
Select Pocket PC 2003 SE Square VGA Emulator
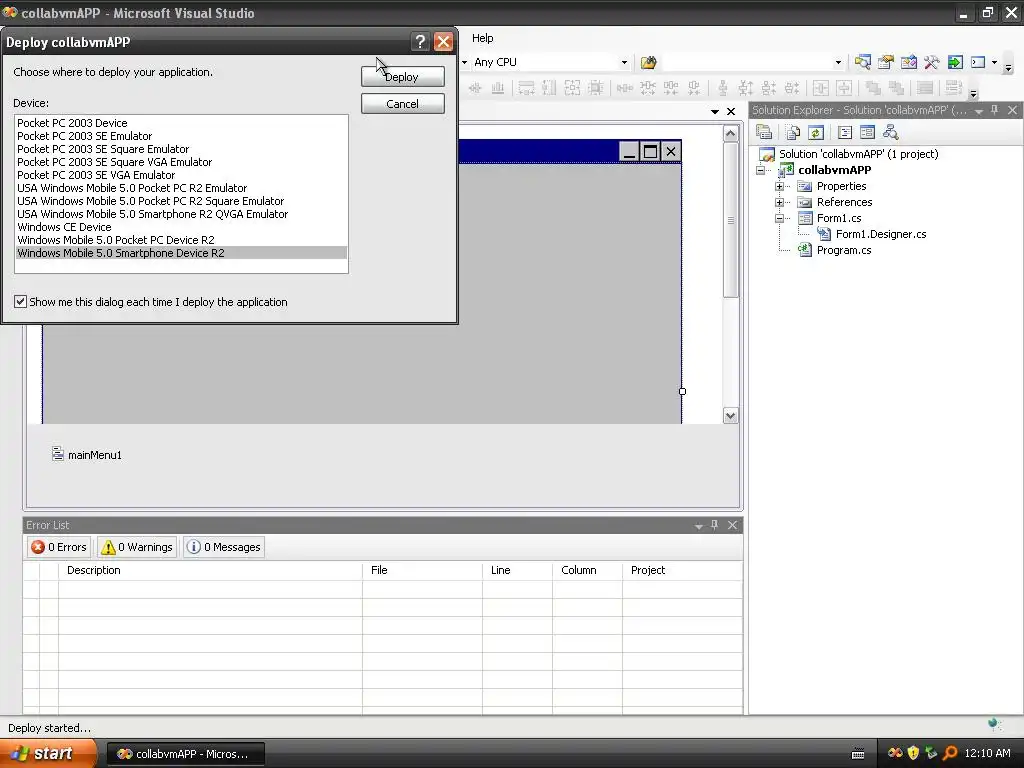point(181,162)
